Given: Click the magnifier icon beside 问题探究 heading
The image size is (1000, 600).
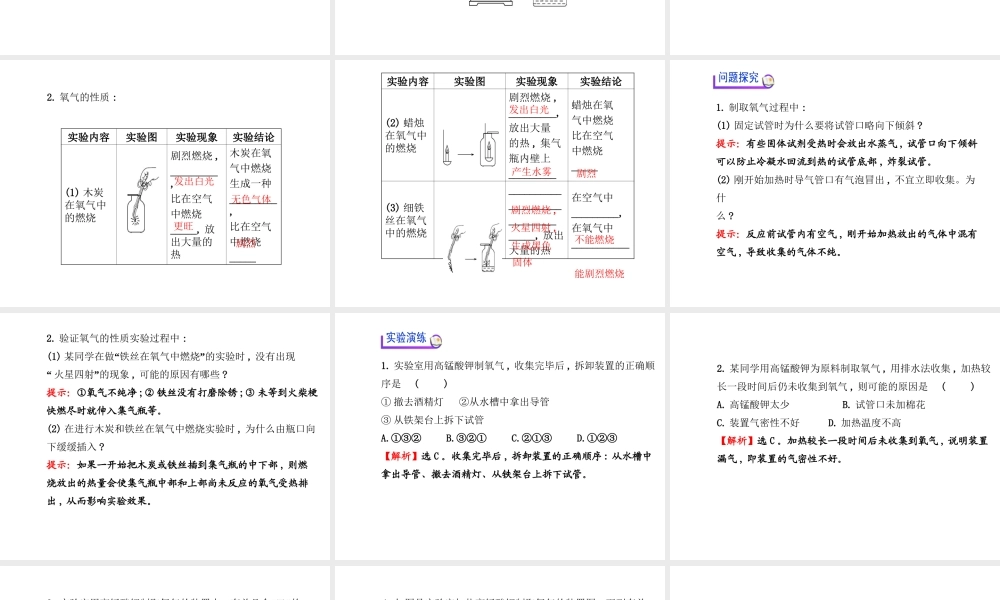Looking at the screenshot, I should pyautogui.click(x=768, y=80).
